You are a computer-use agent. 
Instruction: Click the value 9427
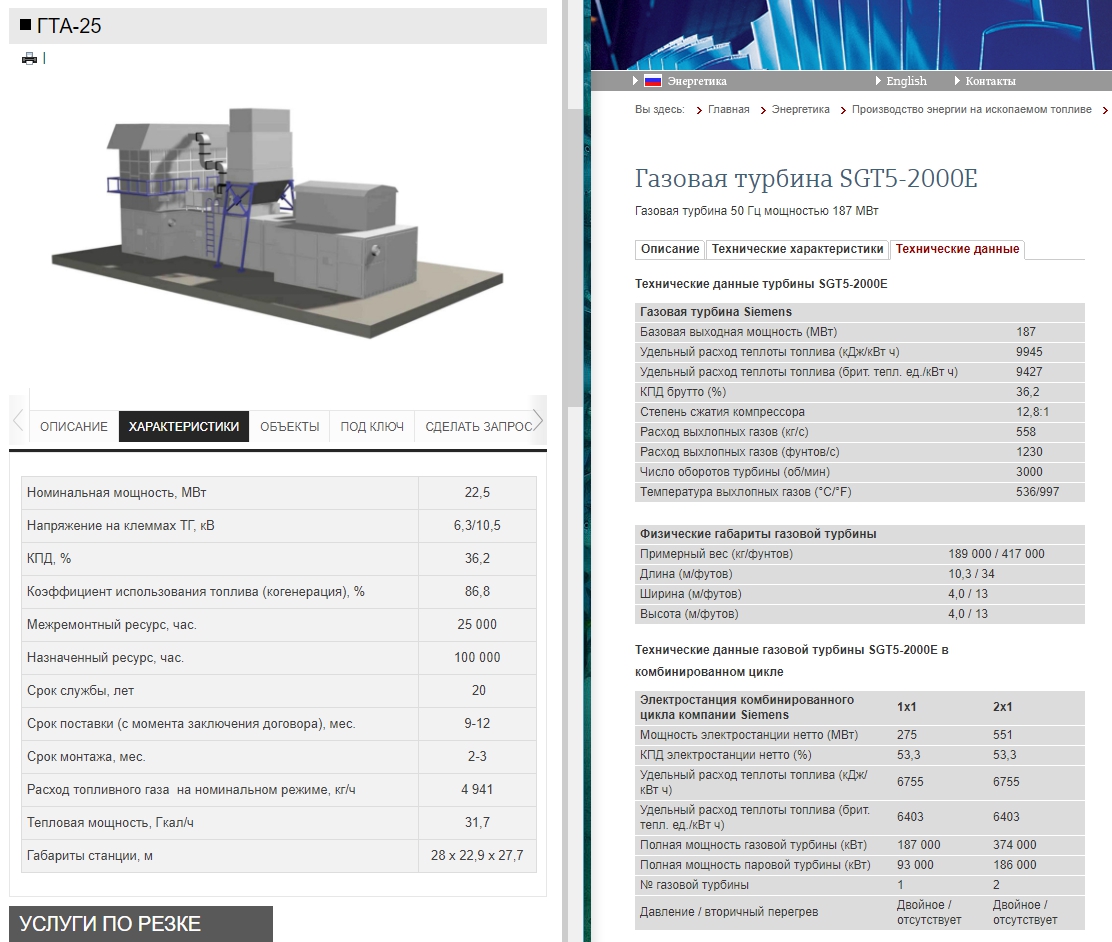point(1029,372)
